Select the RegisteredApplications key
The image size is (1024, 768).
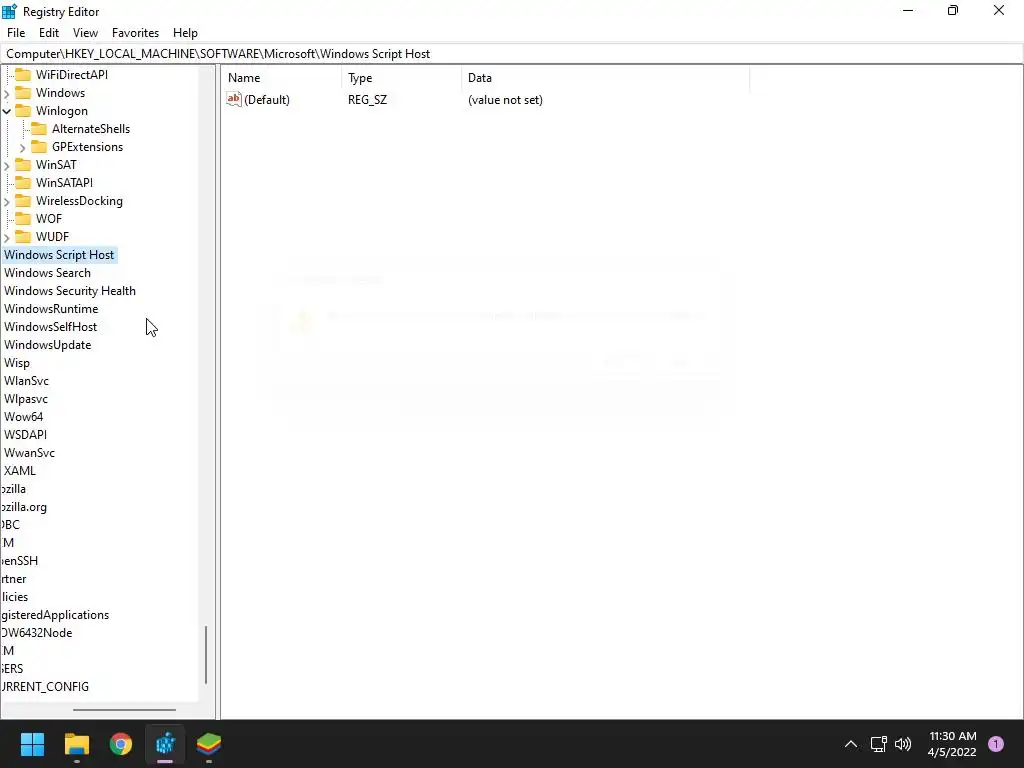[55, 615]
